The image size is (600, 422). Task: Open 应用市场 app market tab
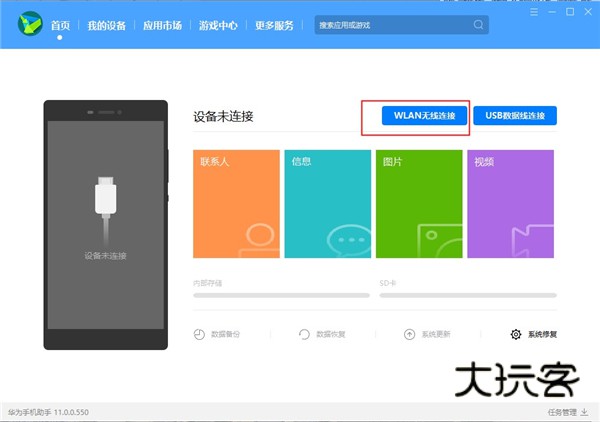(162, 25)
